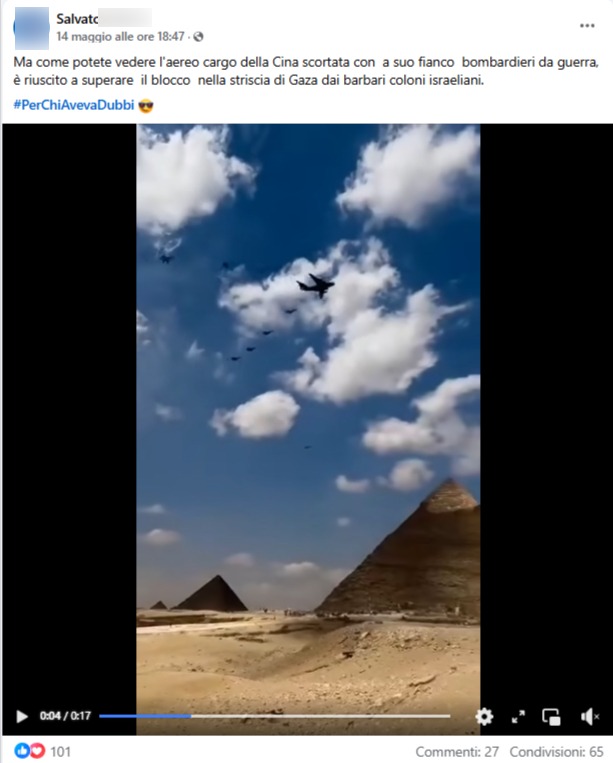Open the blurred profile picture
Screen dimensions: 613x763
coord(32,28)
